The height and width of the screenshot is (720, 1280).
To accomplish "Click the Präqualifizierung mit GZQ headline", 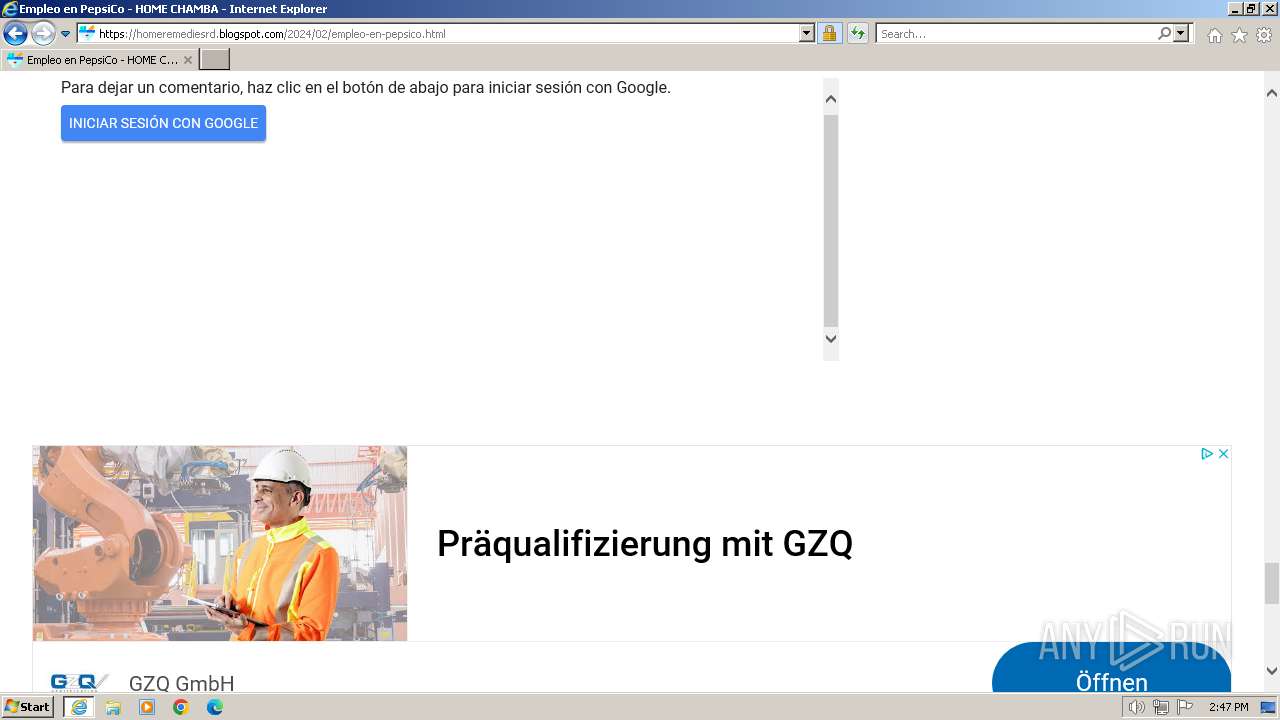I will coord(645,544).
